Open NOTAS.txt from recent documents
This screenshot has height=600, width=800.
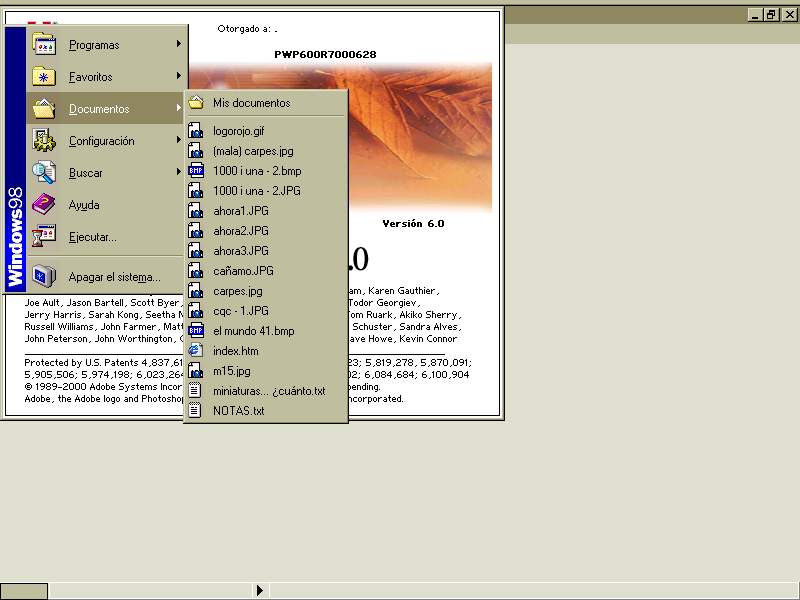coord(266,411)
